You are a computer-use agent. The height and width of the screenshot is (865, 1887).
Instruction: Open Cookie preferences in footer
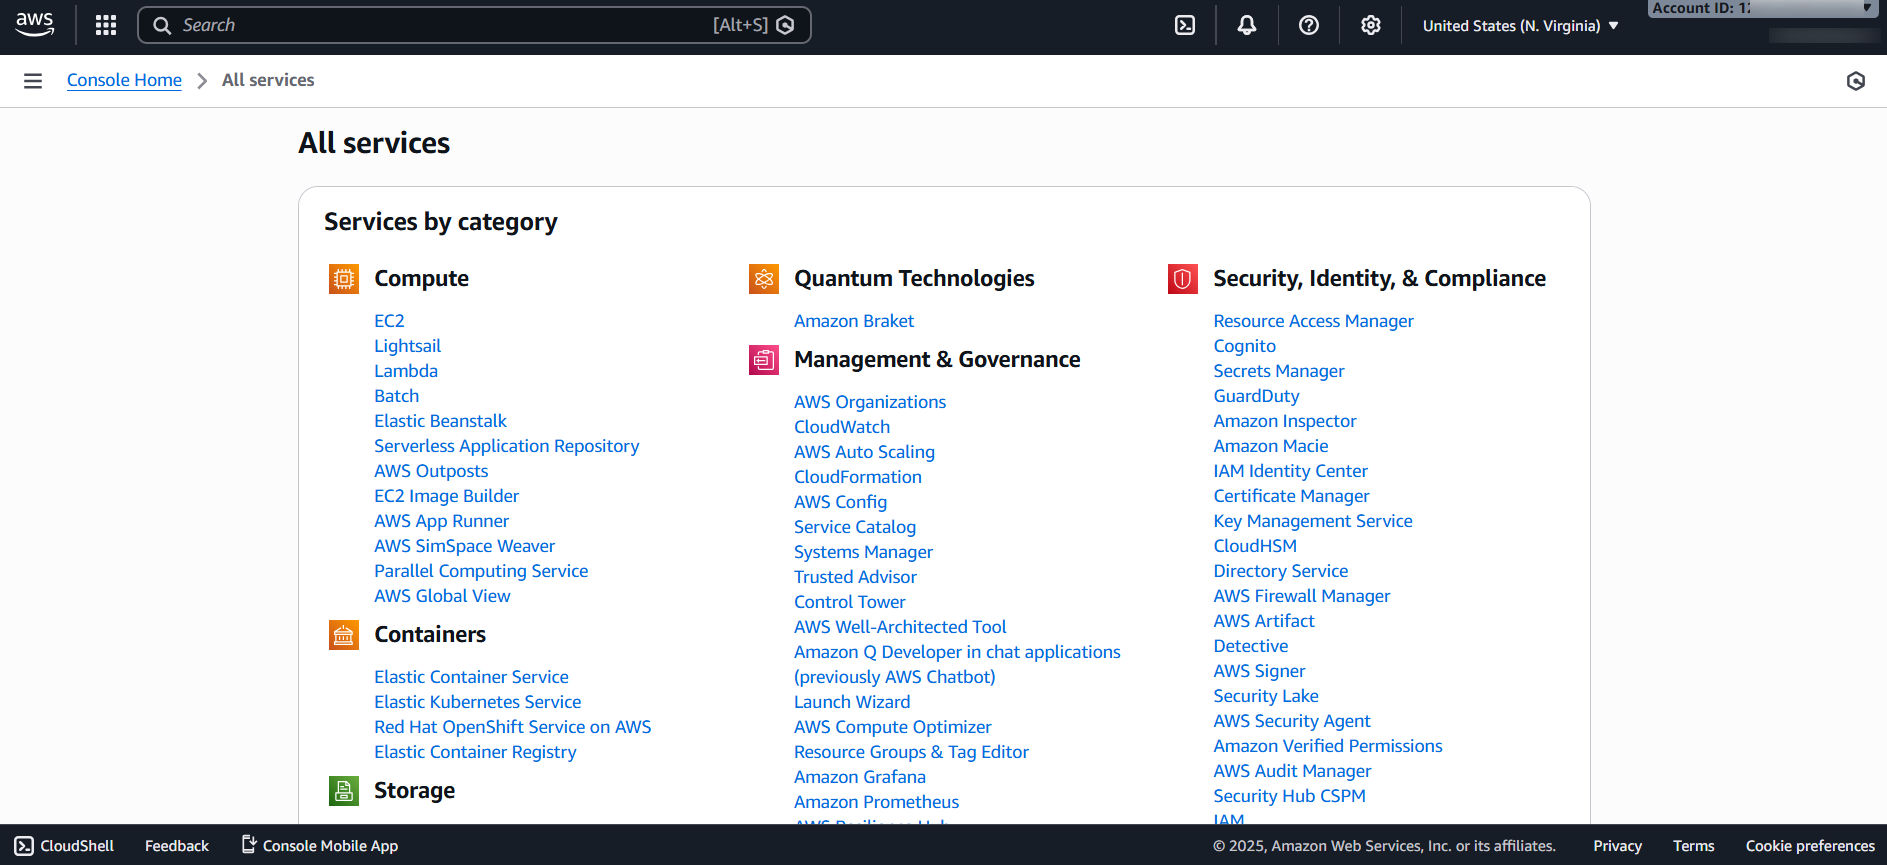coord(1810,846)
